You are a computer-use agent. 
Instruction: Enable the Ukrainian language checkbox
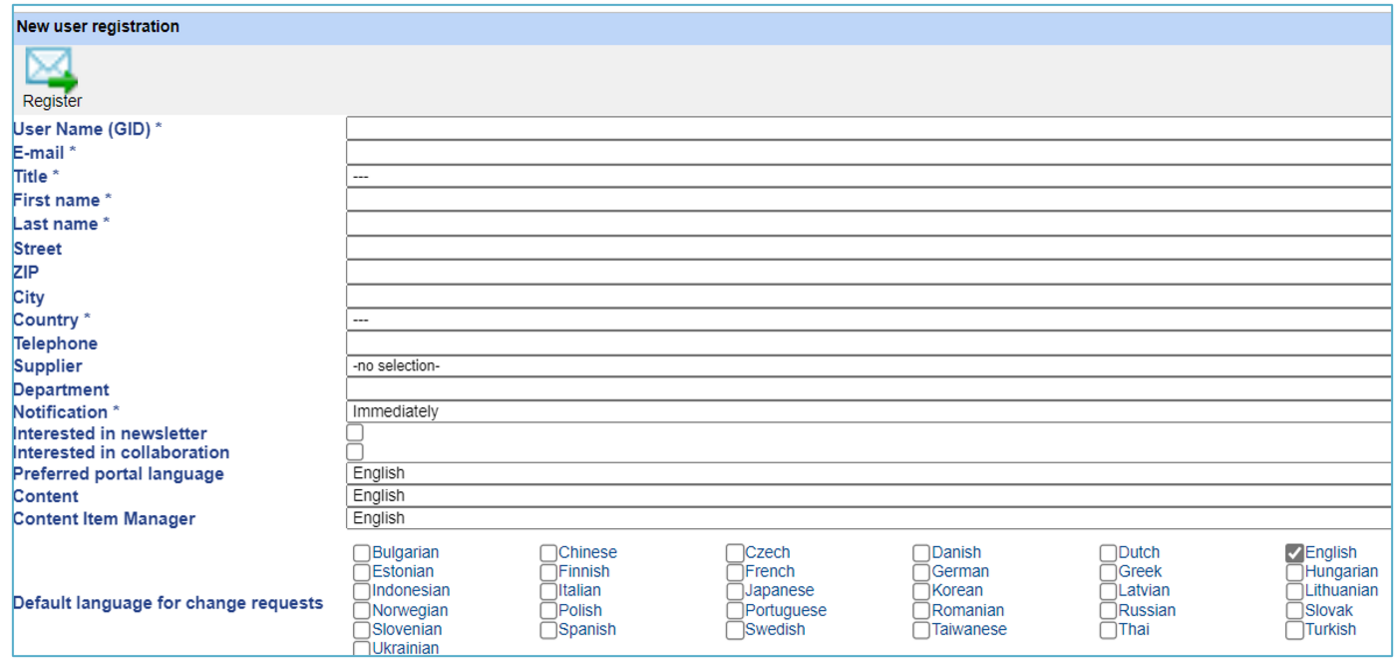[362, 649]
